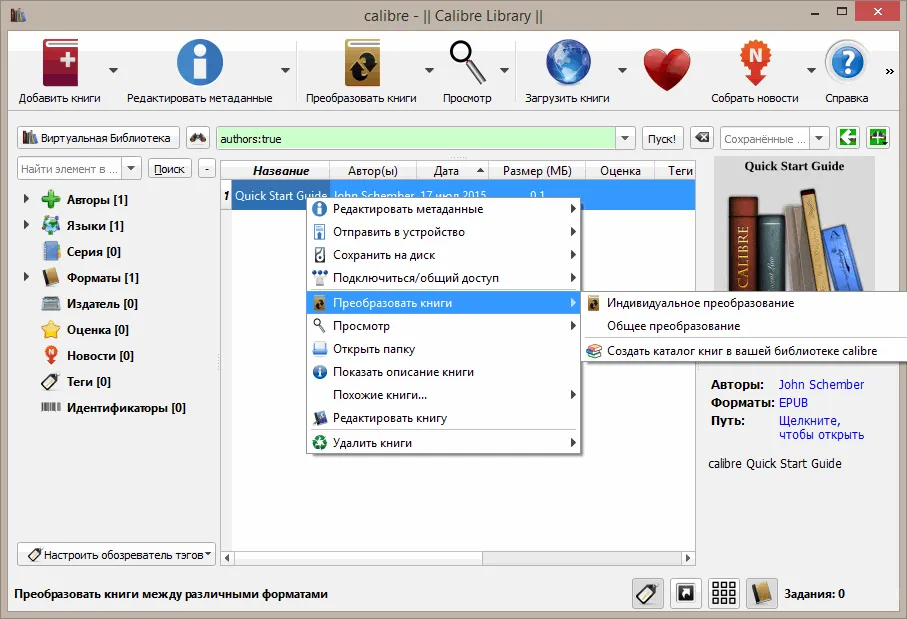Click the Загрузить книги globe icon
Image resolution: width=907 pixels, height=619 pixels.
coord(568,62)
